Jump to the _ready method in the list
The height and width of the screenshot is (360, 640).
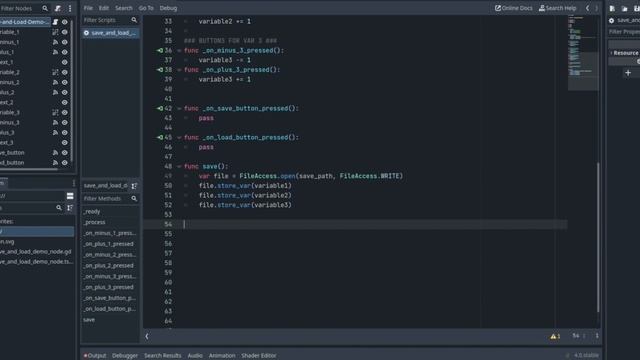(92, 212)
